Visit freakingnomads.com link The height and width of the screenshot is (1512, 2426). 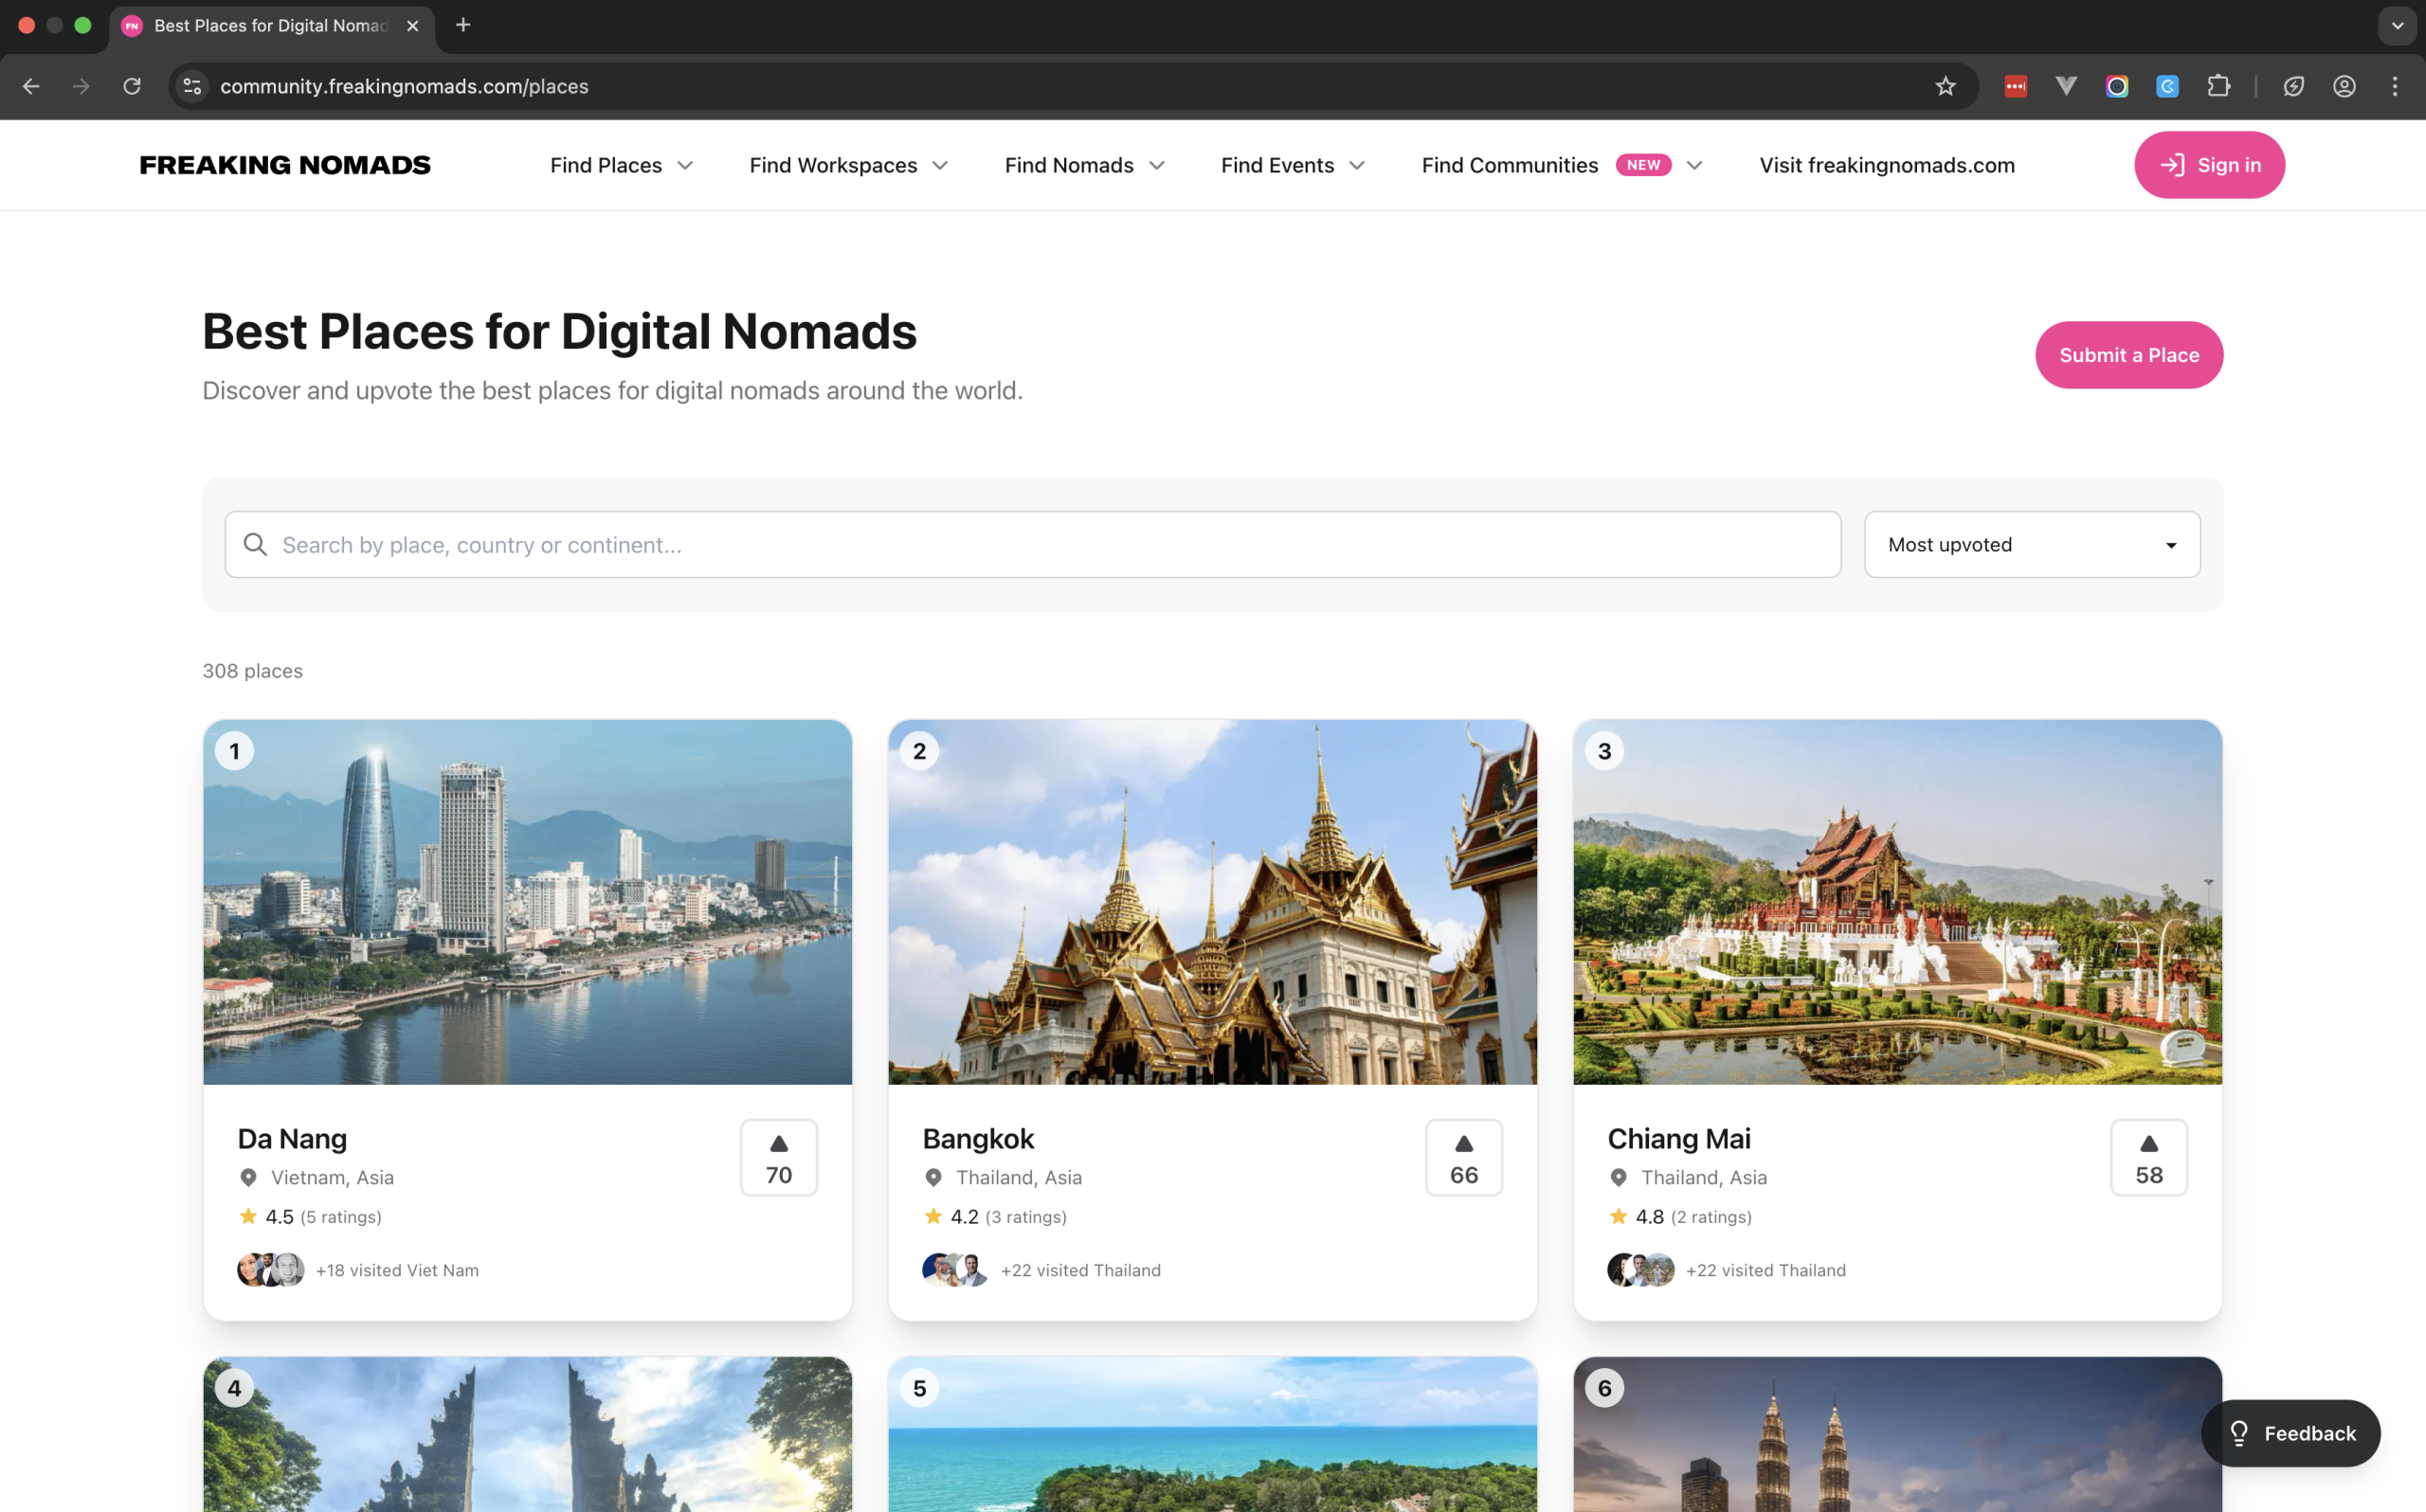pyautogui.click(x=1887, y=165)
